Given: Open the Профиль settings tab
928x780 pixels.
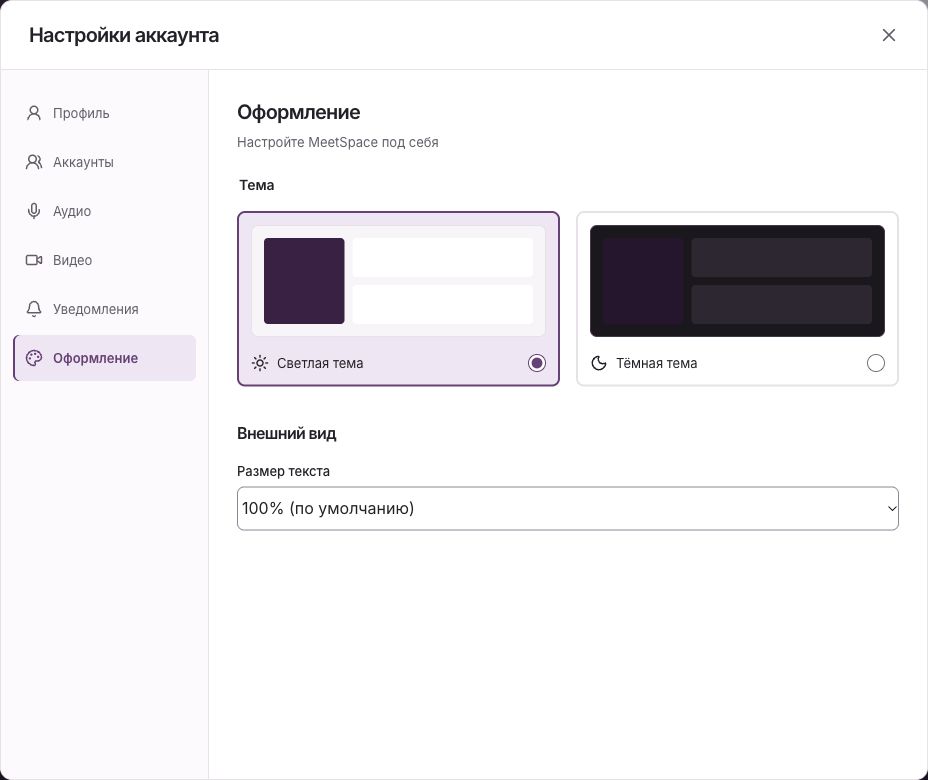Looking at the screenshot, I should coord(105,113).
